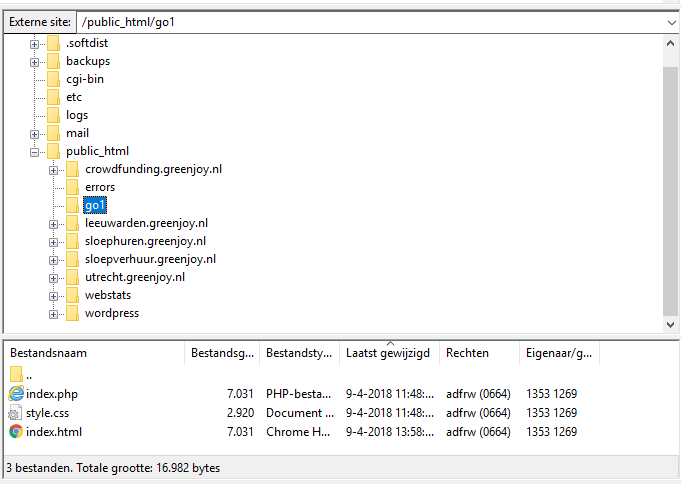Click the sloepverhuur.greenjoy.nl folder icon
This screenshot has width=681, height=484.
[x=73, y=259]
